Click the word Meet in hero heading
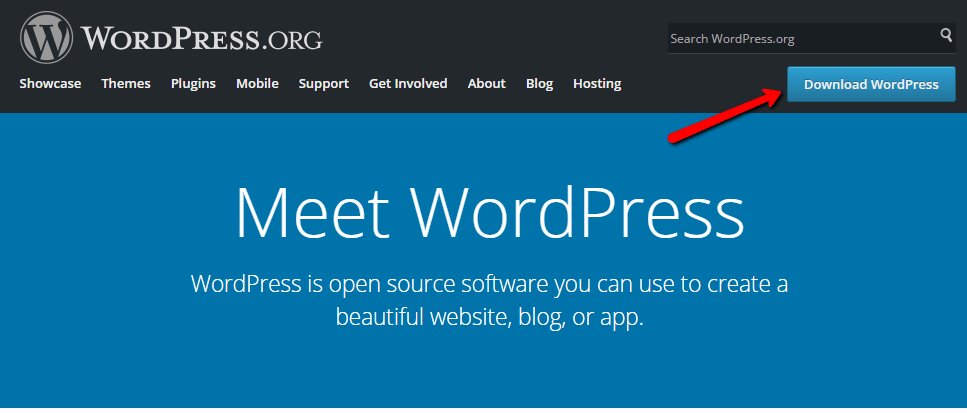 tap(315, 212)
